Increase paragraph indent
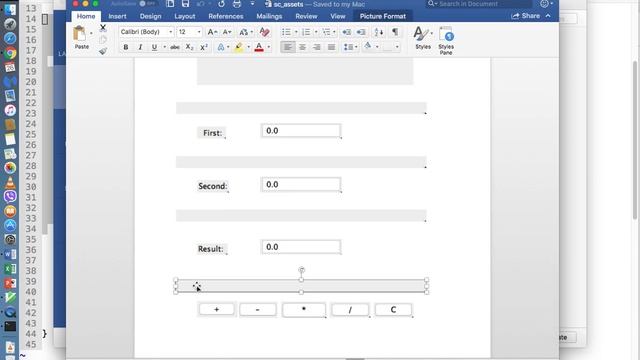This screenshot has height=360, width=640. (361, 32)
